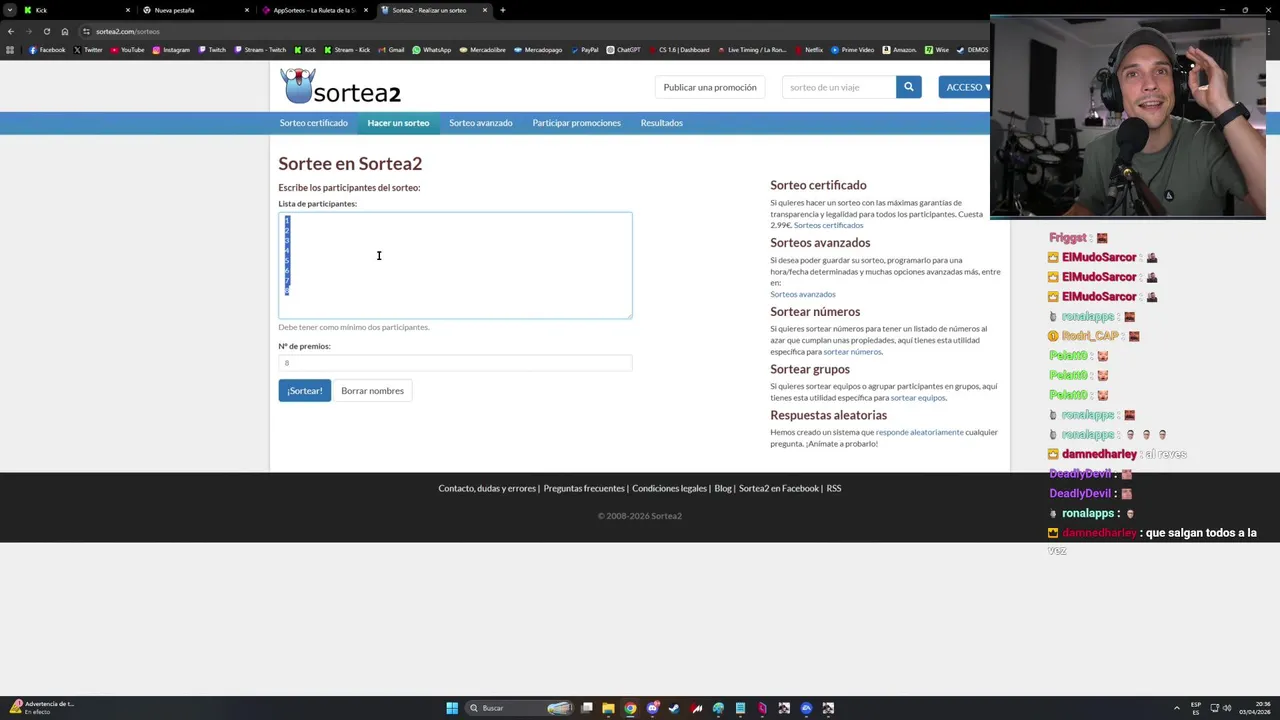Open the responde aleatoriamente link
1280x720 pixels.
[x=919, y=432]
